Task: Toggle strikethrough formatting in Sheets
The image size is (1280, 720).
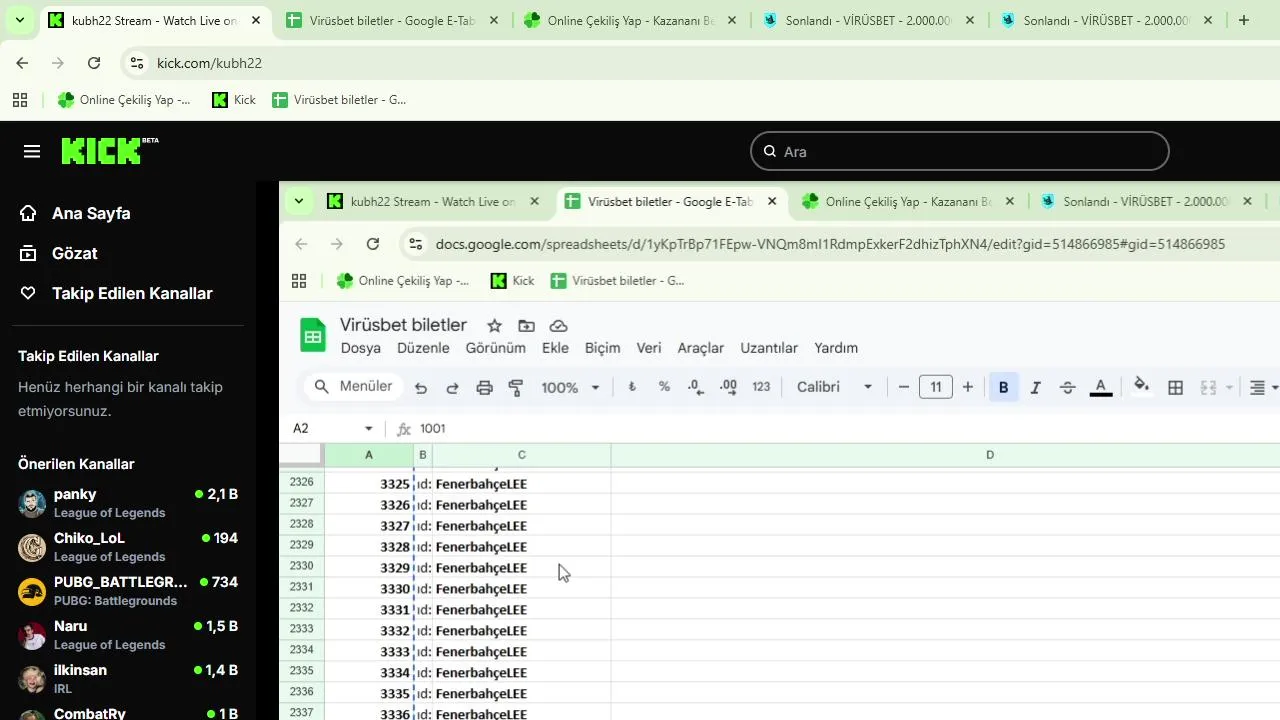Action: [1067, 387]
